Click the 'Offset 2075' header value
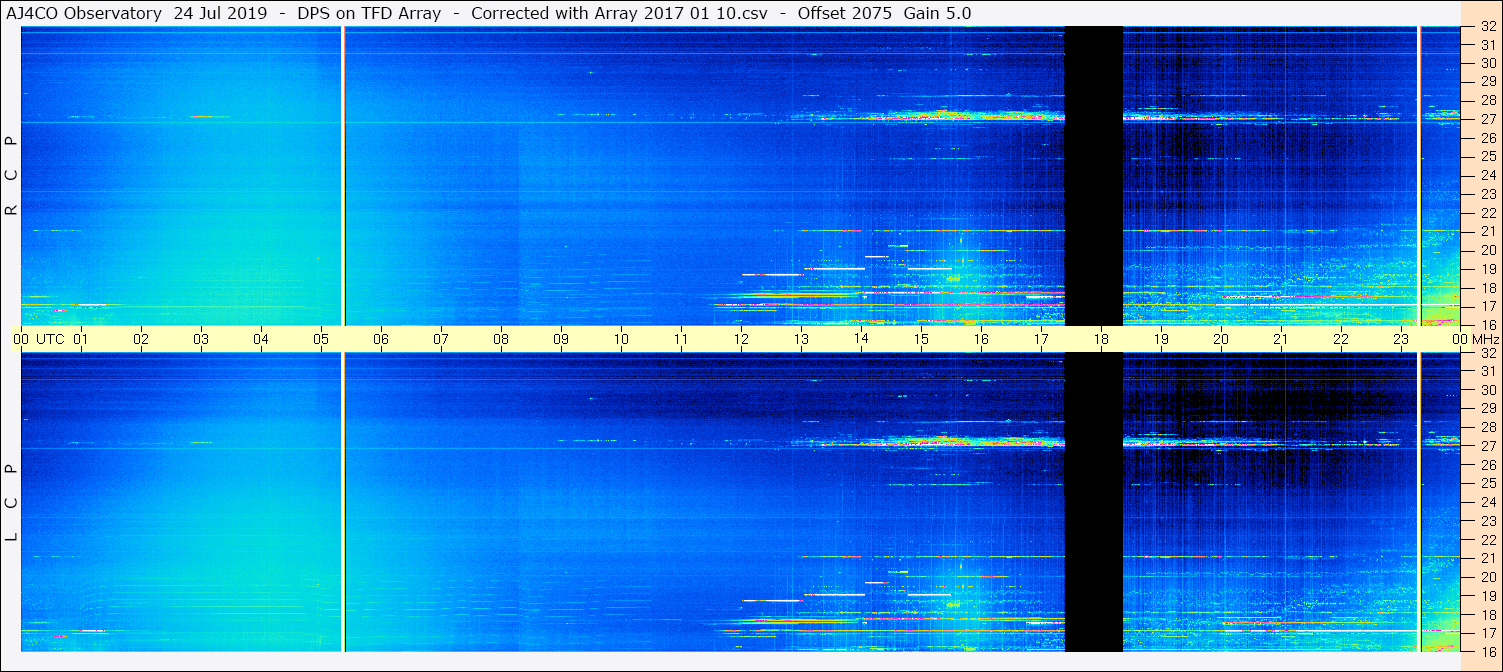This screenshot has width=1503, height=672. pos(844,13)
